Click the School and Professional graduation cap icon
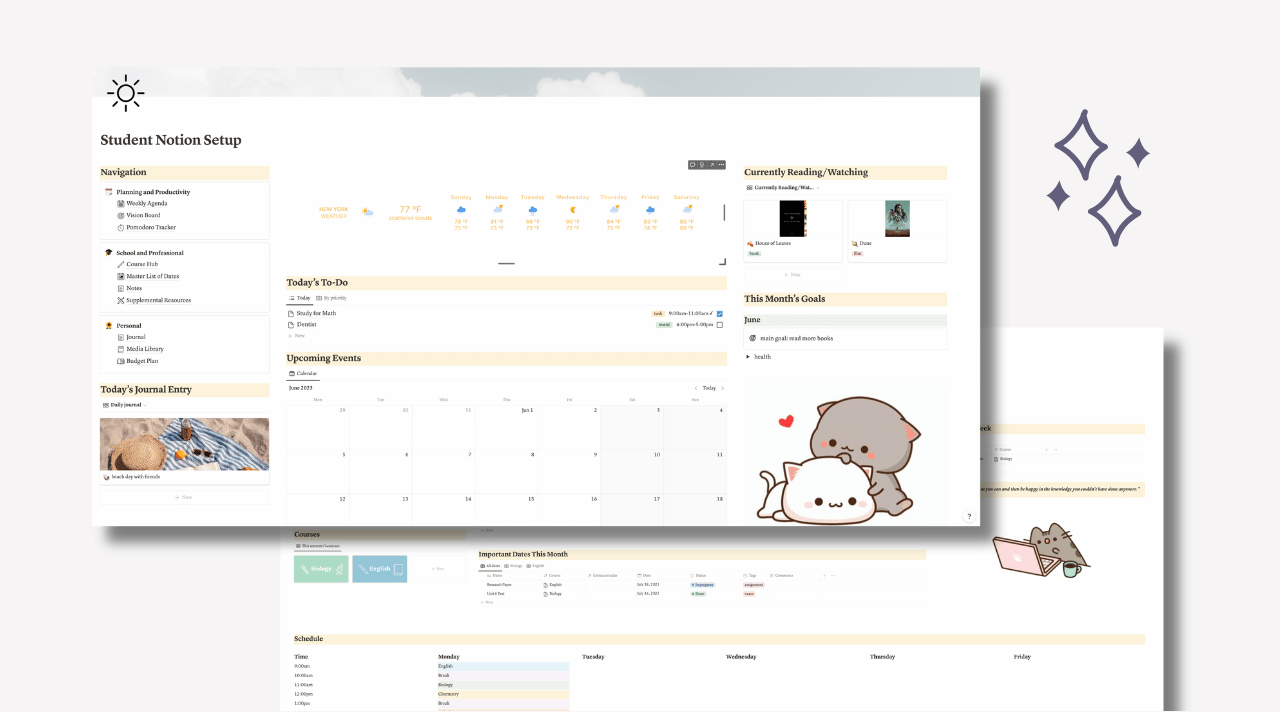 (x=109, y=252)
